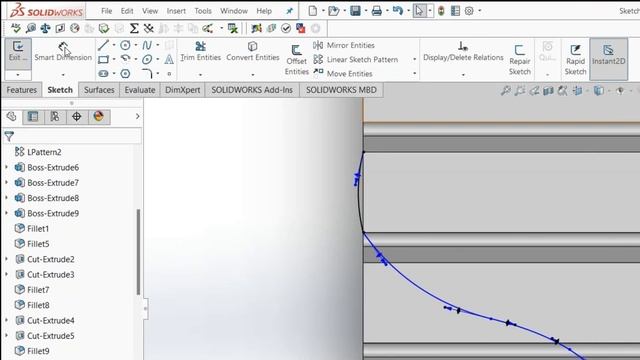Image resolution: width=640 pixels, height=360 pixels.
Task: Select the Straight Slot tool
Action: pos(103,73)
